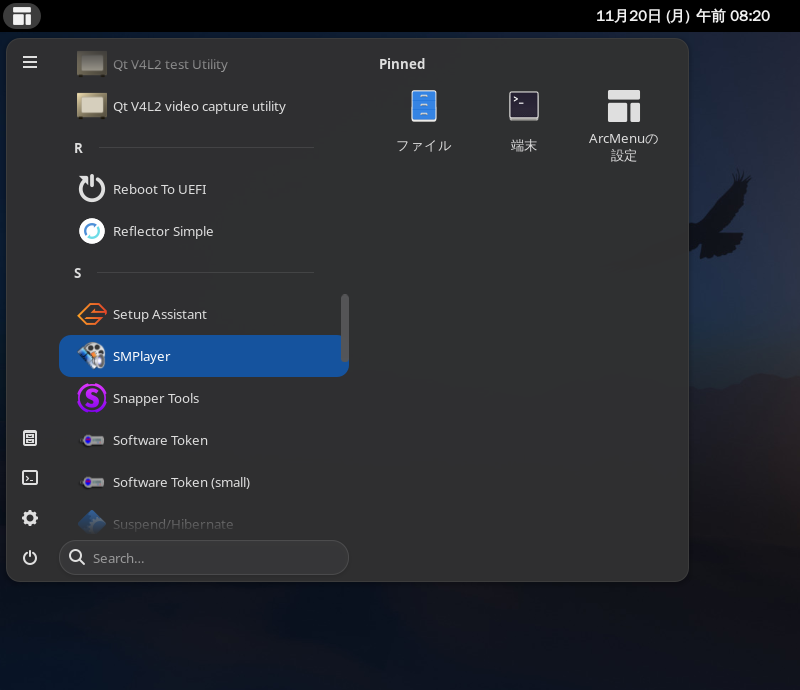Open the power options icon in the sidebar
The image size is (800, 690).
[x=30, y=557]
